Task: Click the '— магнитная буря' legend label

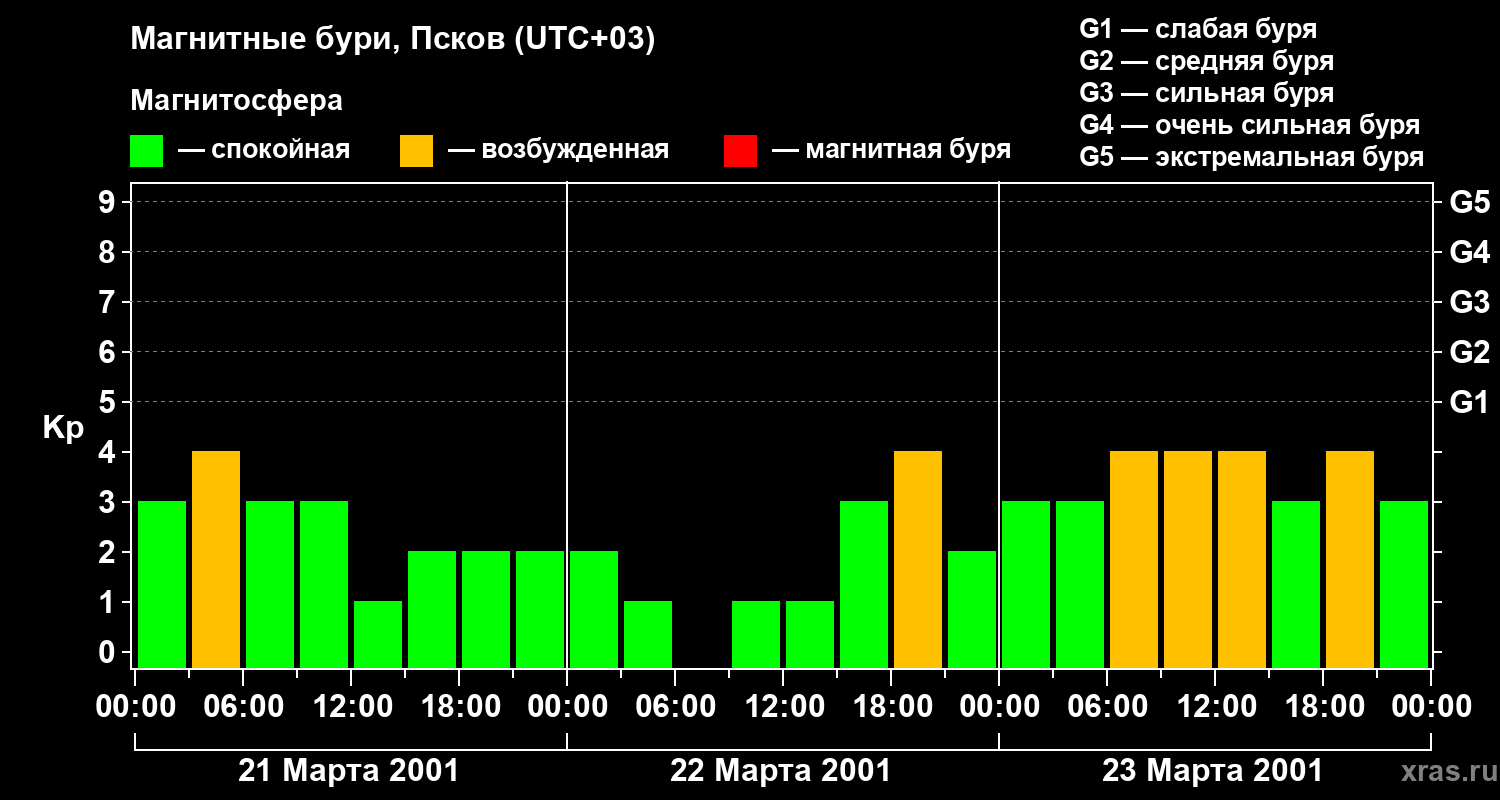Action: (891, 150)
